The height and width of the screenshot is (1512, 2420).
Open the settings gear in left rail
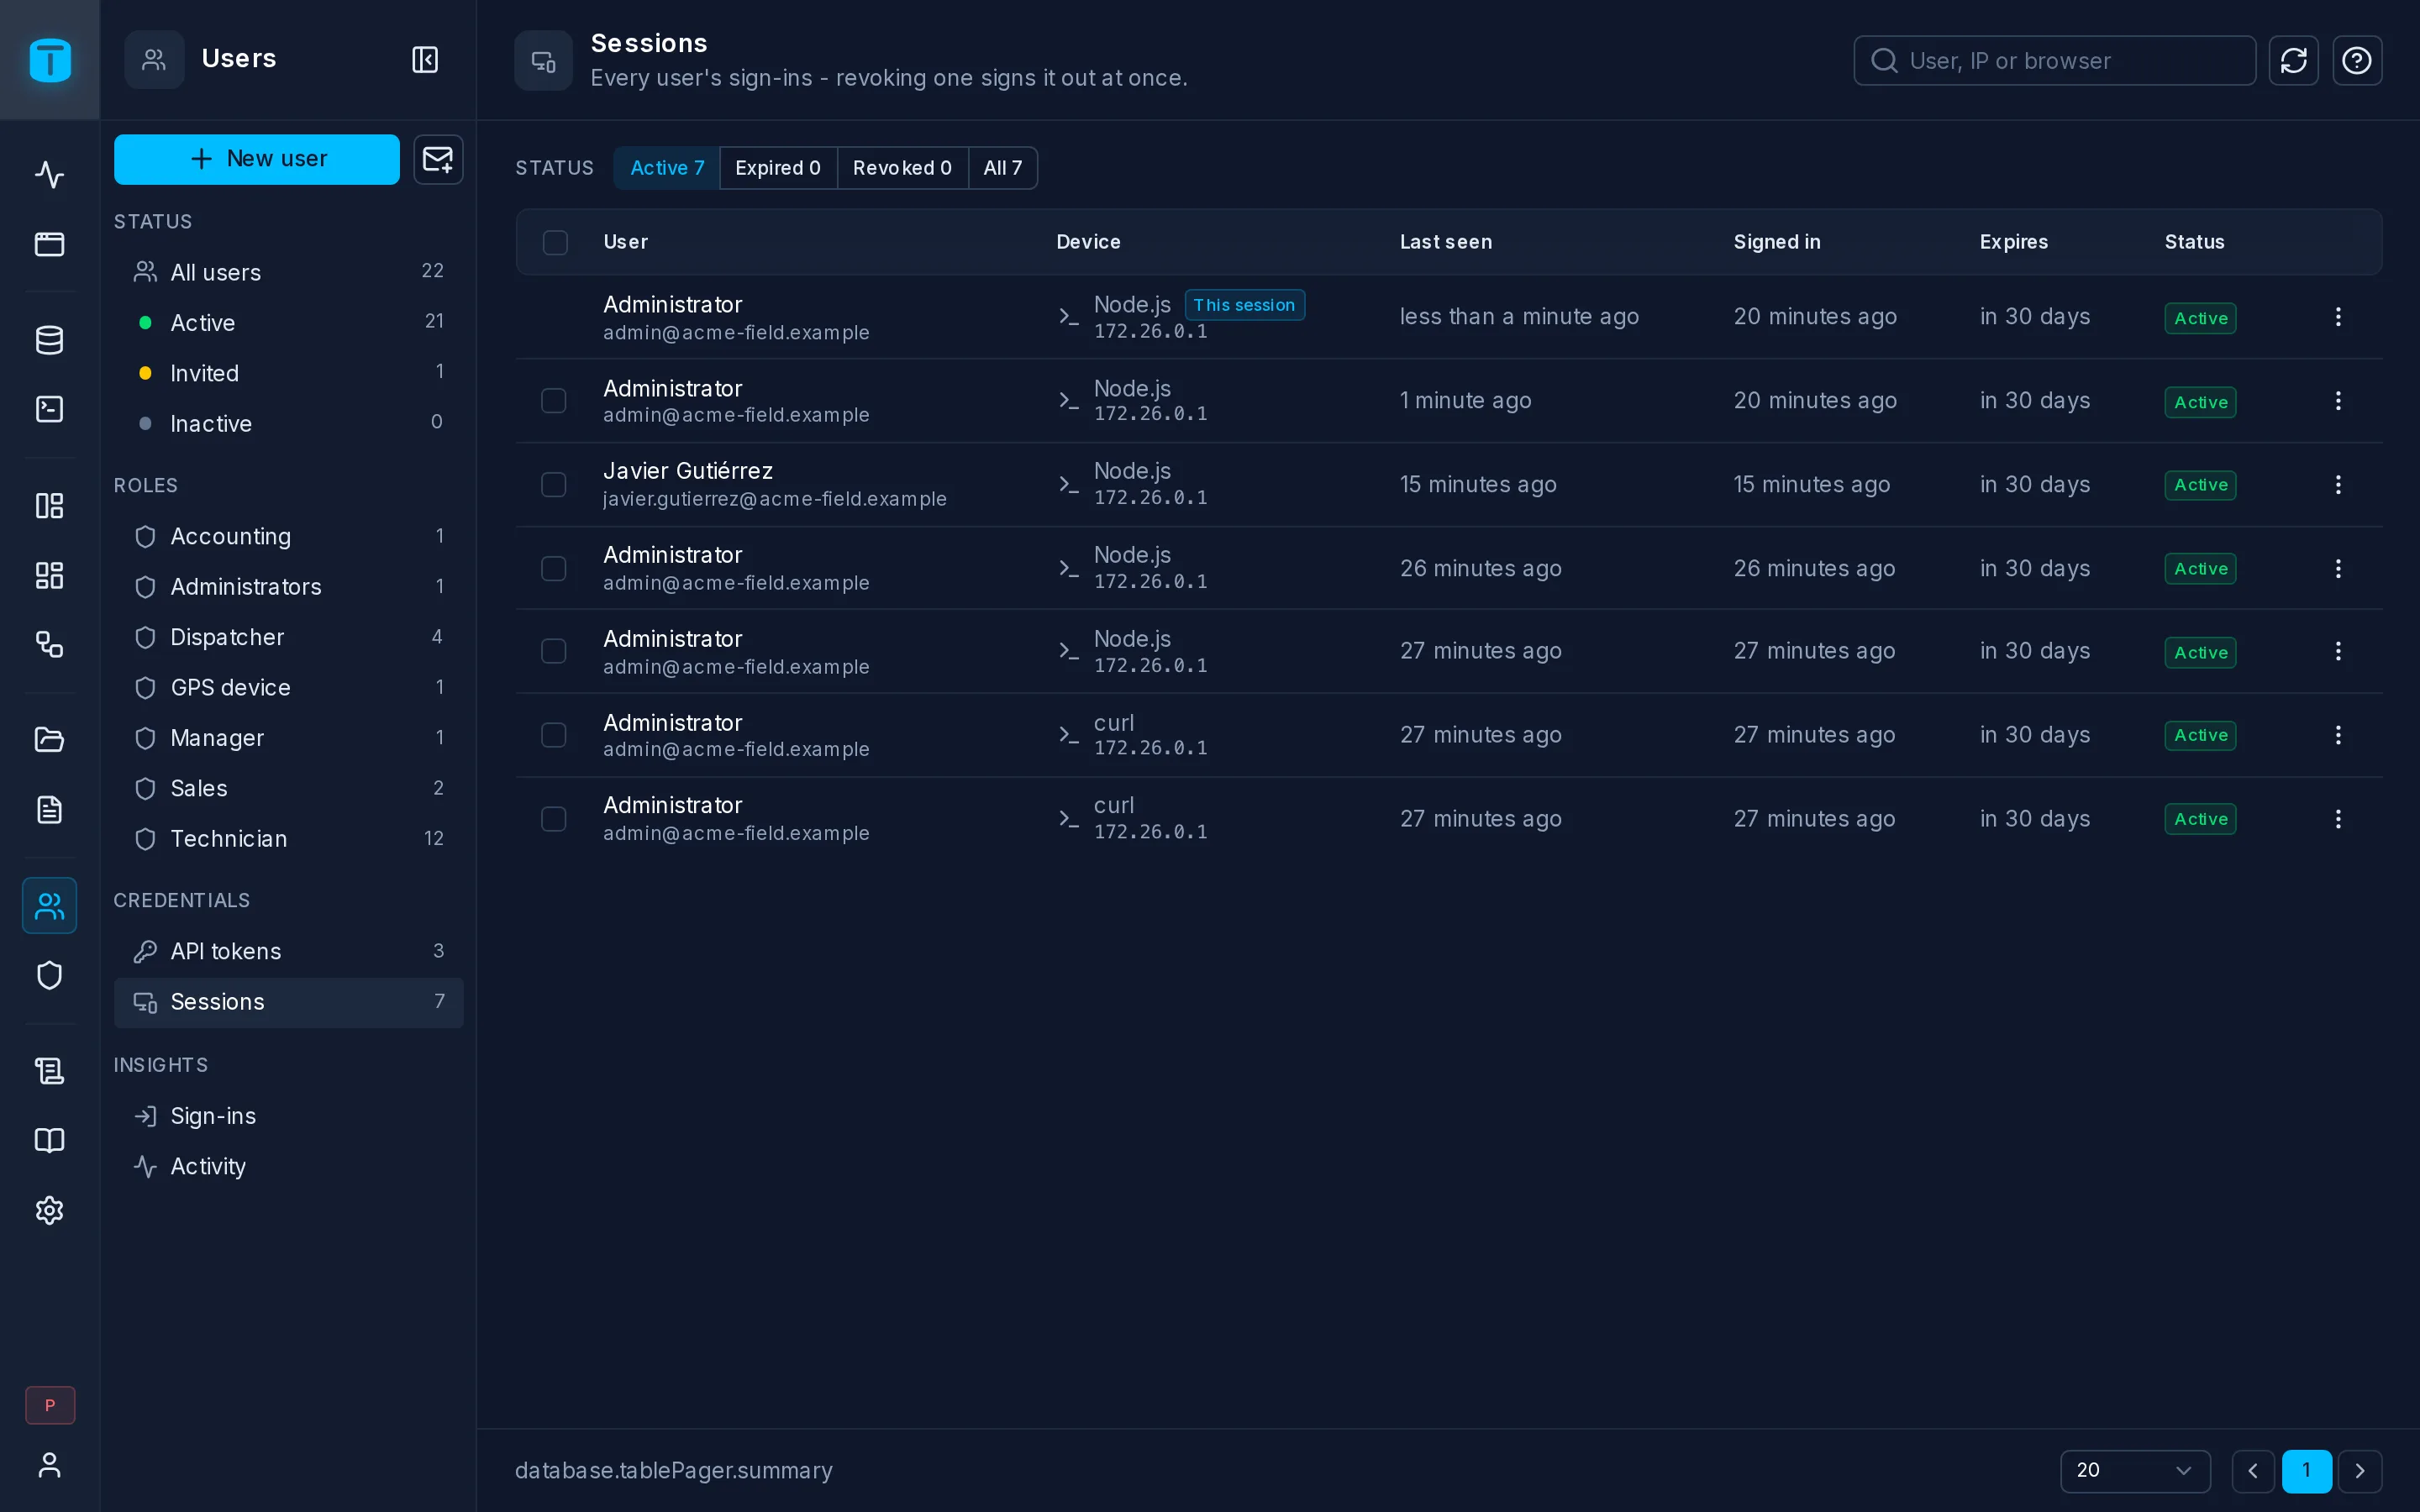49,1210
